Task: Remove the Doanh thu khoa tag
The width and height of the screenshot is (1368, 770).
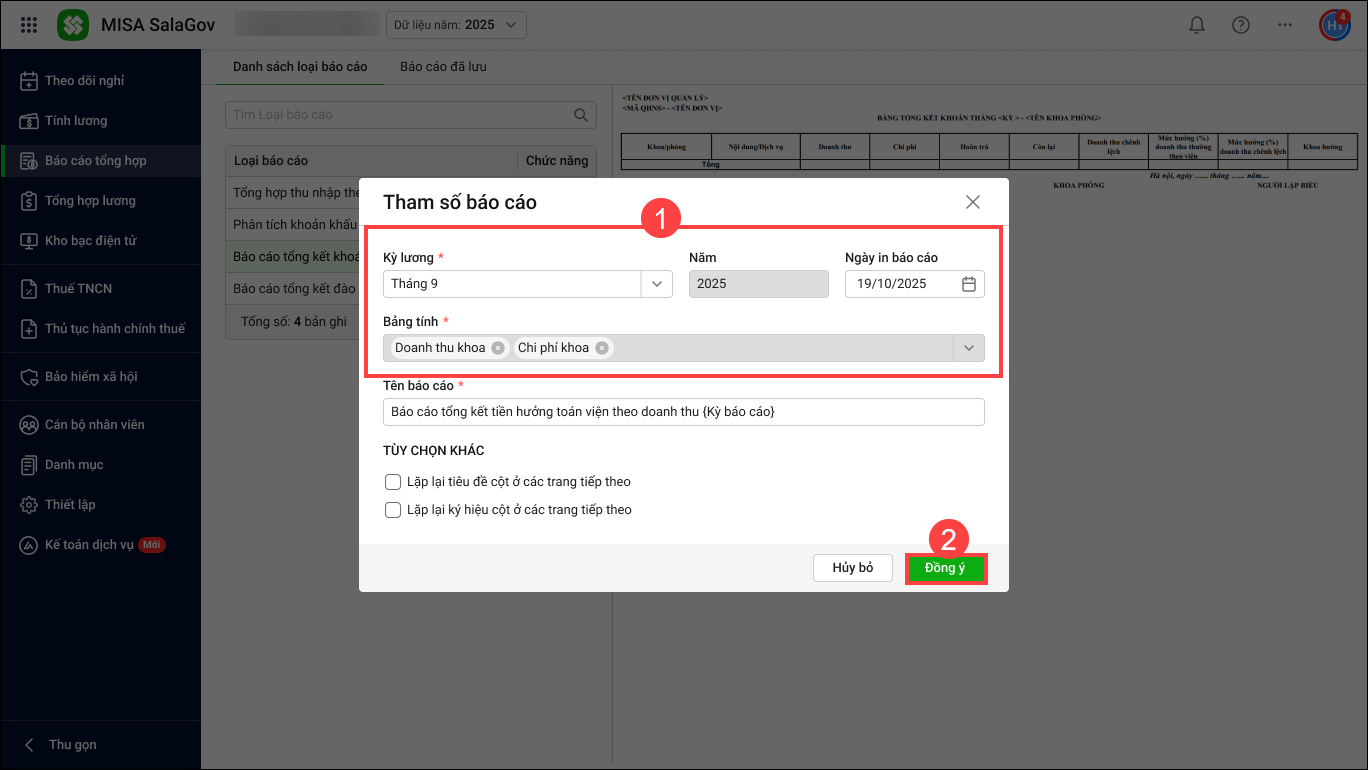Action: click(498, 348)
